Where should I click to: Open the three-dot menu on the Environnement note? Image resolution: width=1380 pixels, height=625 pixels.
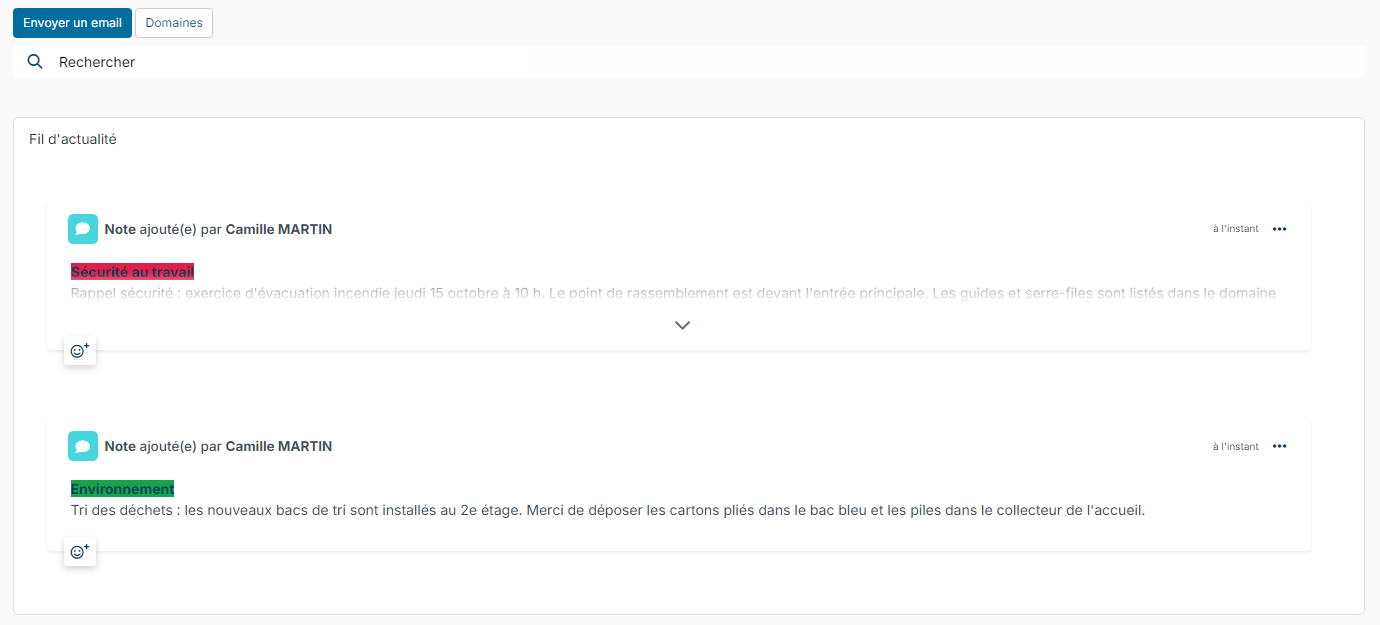1279,446
